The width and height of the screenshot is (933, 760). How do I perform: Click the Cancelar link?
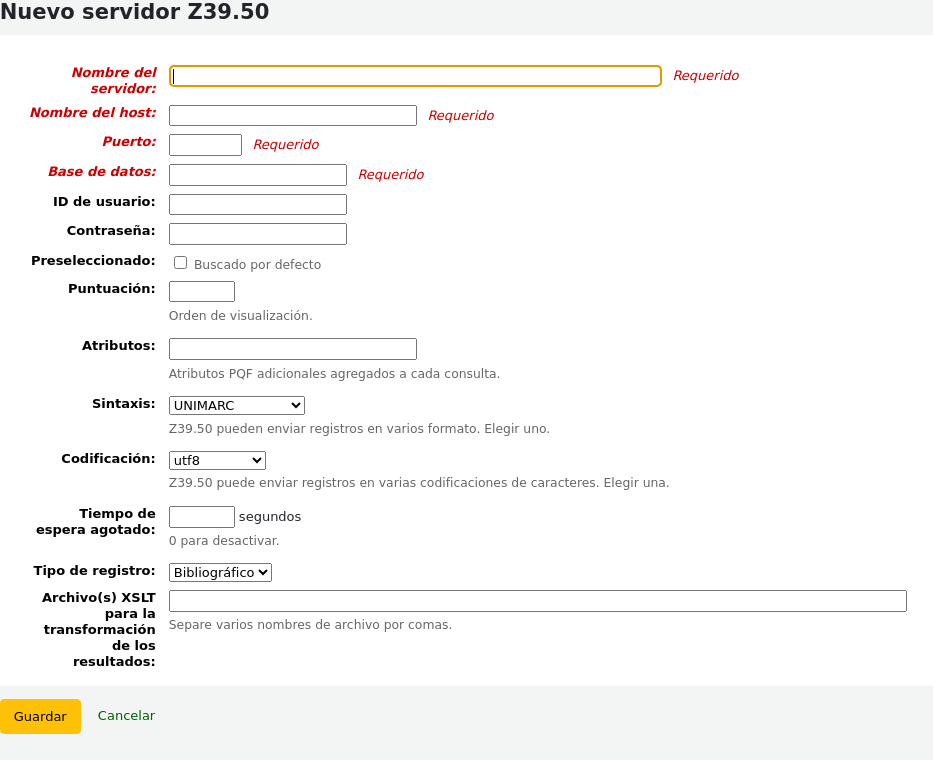coord(126,715)
